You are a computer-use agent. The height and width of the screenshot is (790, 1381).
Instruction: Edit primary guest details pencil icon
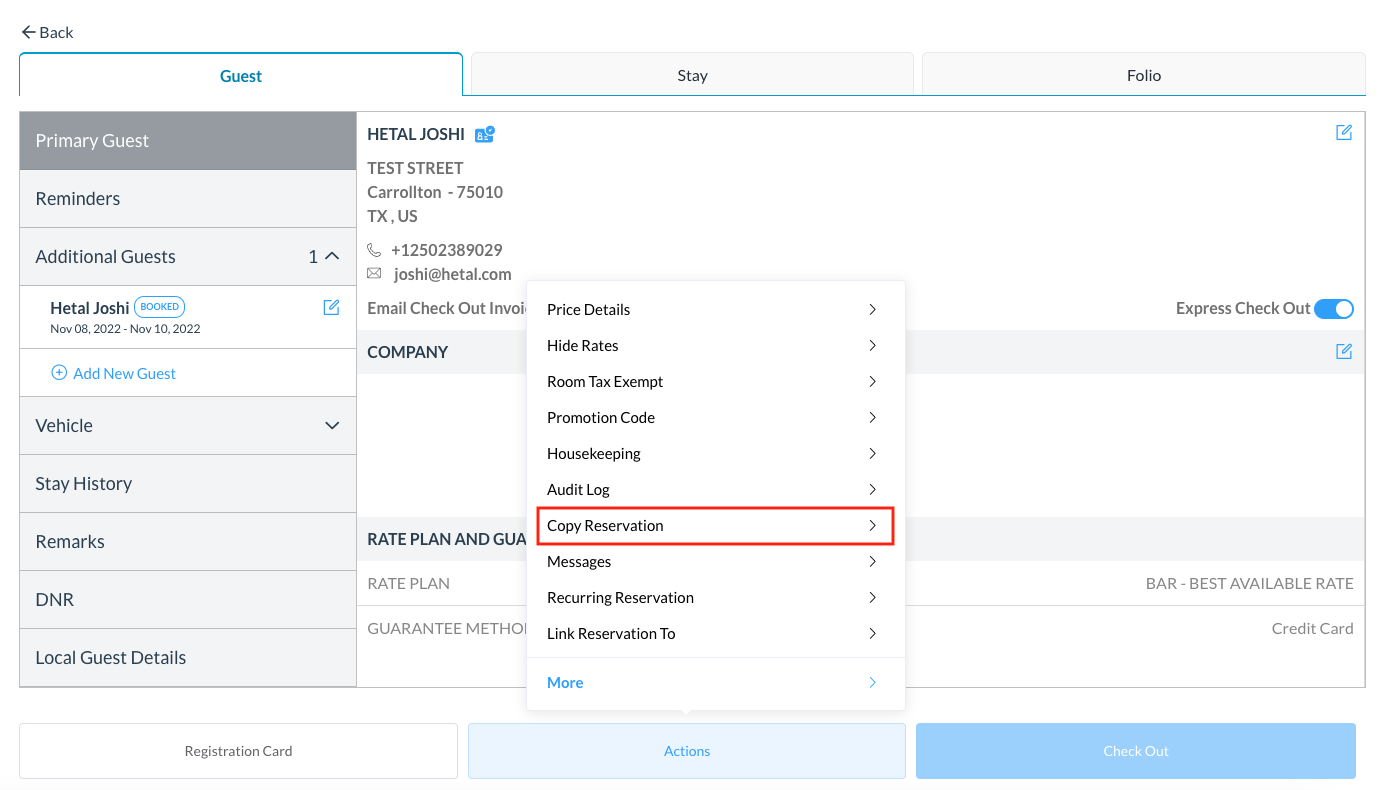click(1344, 133)
